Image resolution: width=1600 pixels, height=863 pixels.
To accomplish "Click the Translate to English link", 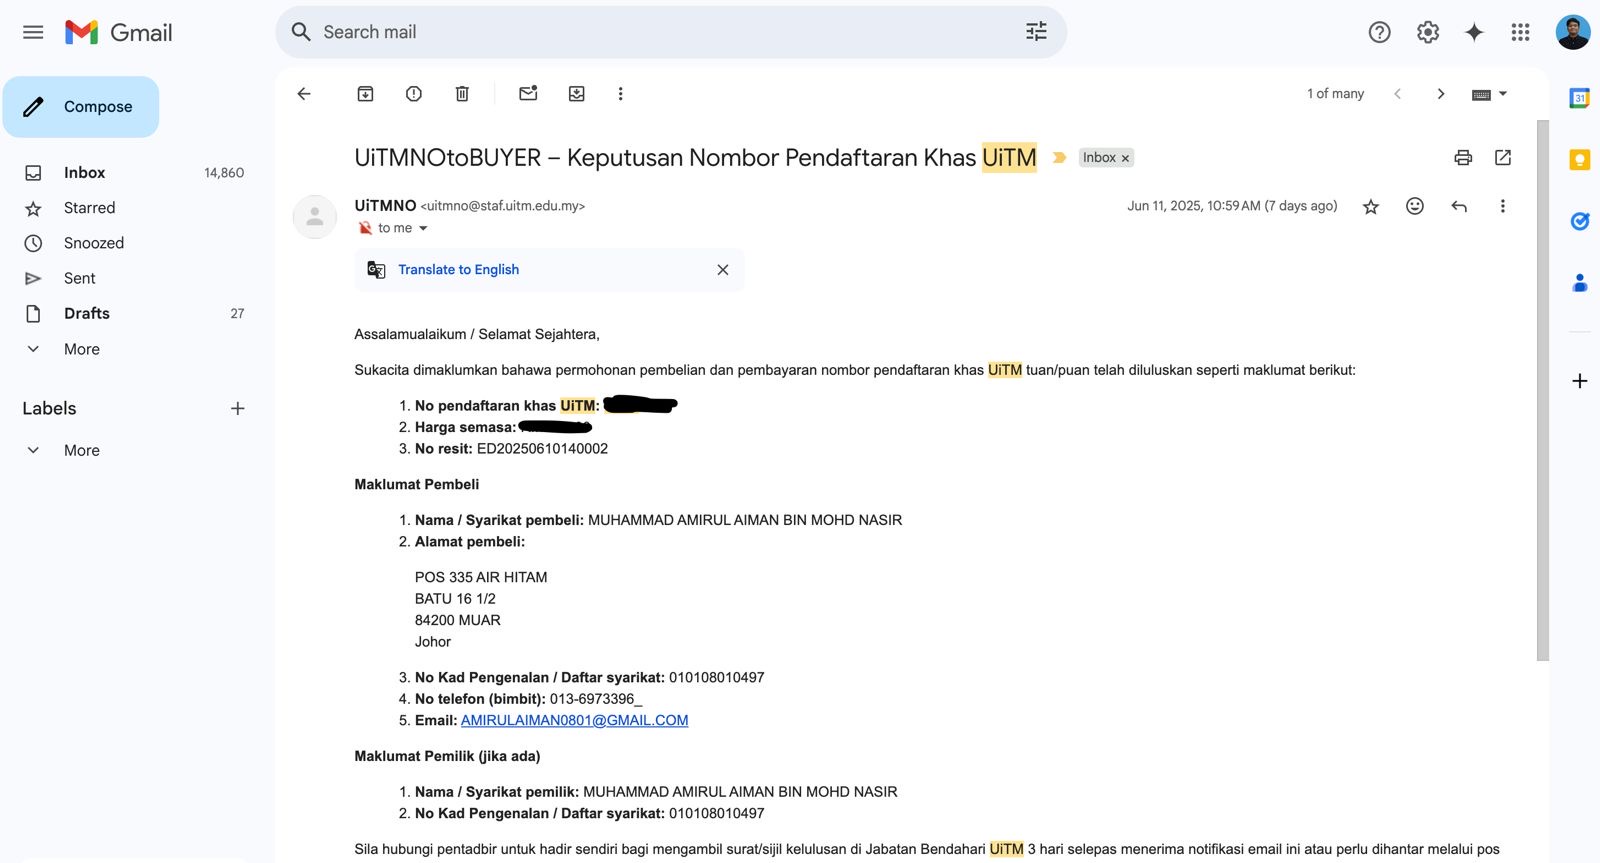I will point(458,270).
